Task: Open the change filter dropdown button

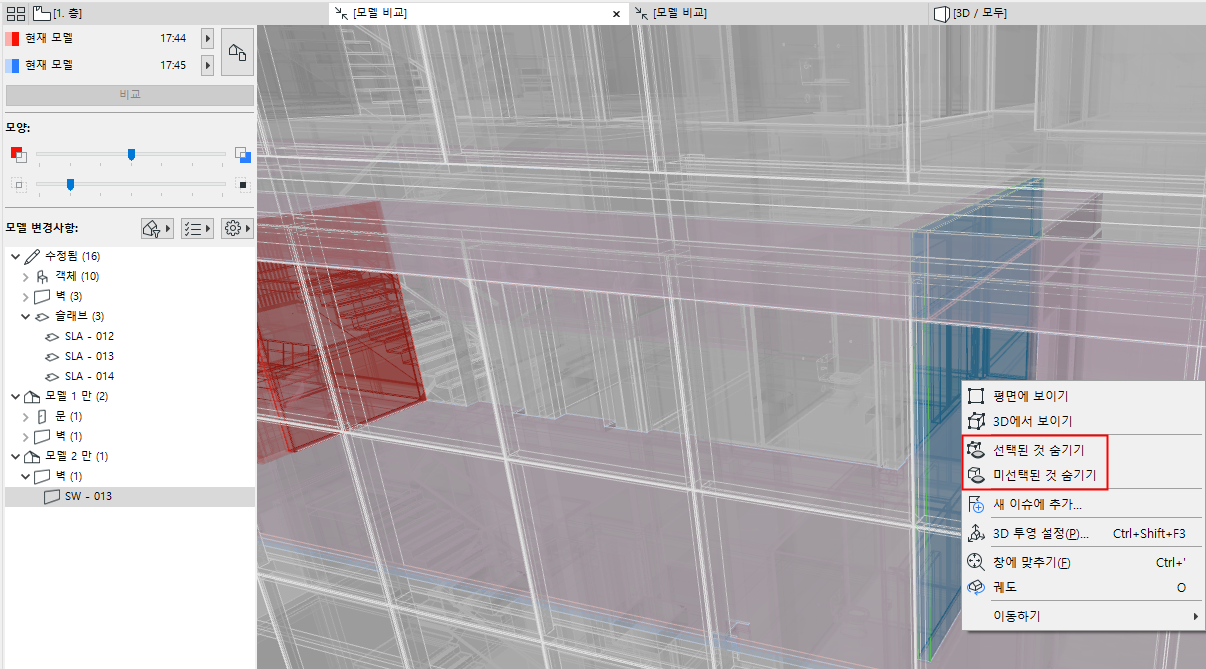Action: tap(157, 229)
